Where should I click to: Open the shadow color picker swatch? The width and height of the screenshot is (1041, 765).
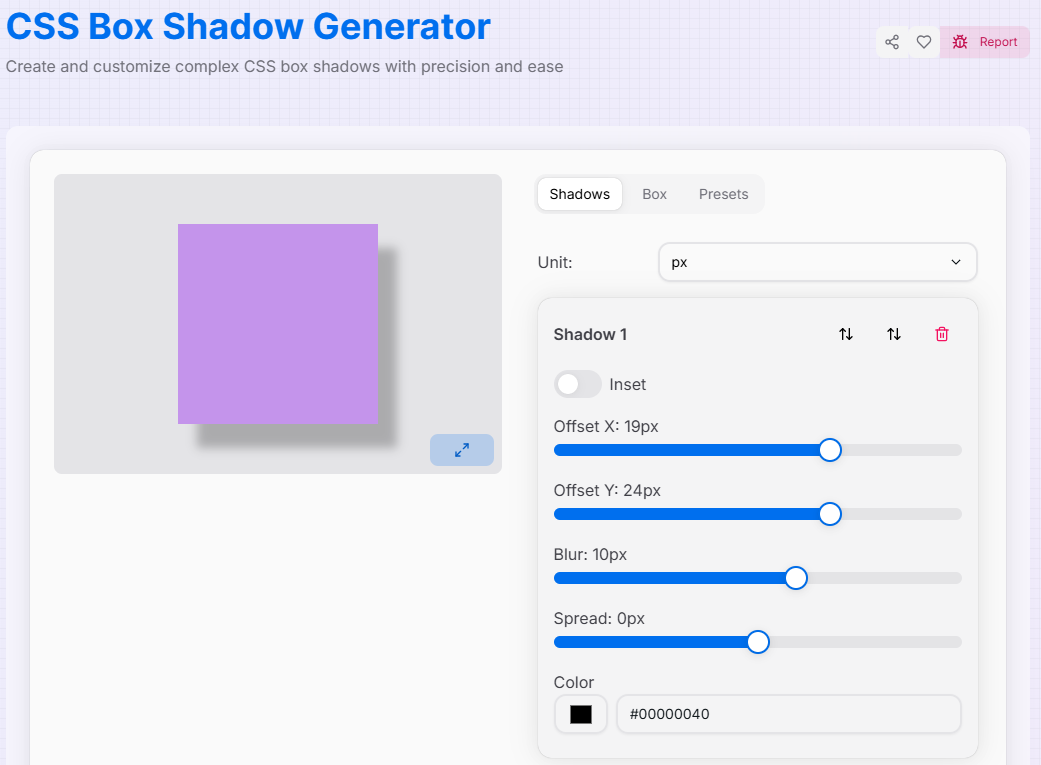tap(580, 714)
